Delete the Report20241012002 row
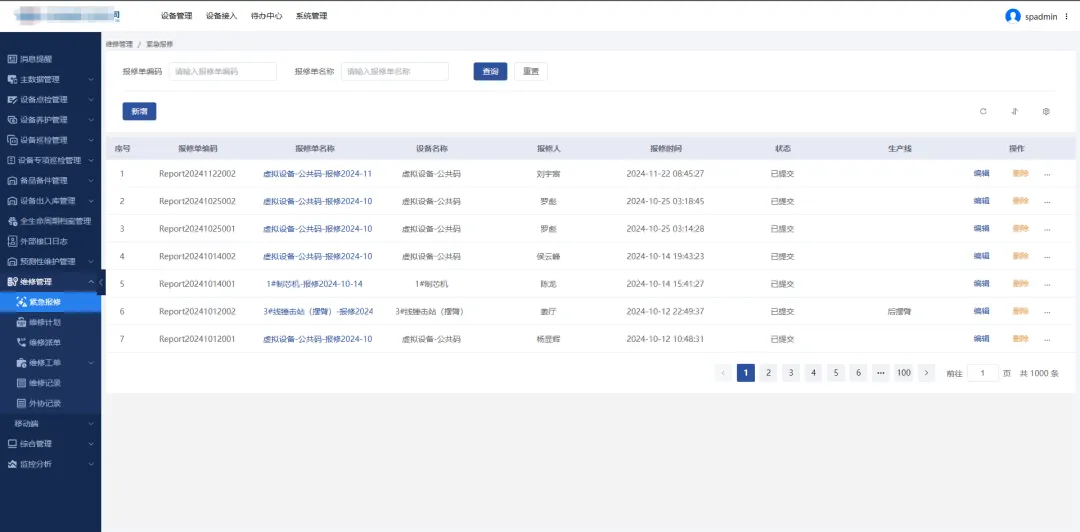 (1020, 311)
